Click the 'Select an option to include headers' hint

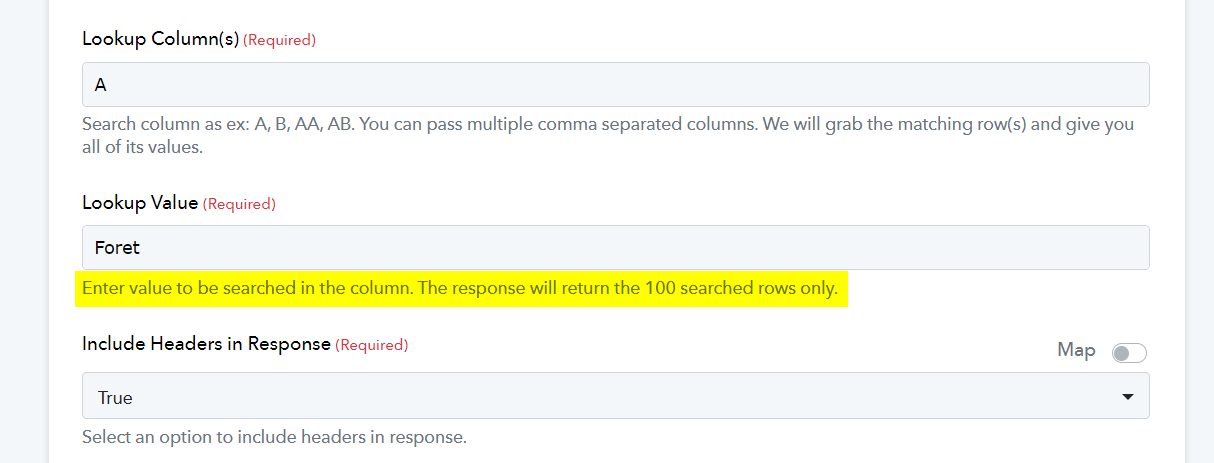coord(274,437)
